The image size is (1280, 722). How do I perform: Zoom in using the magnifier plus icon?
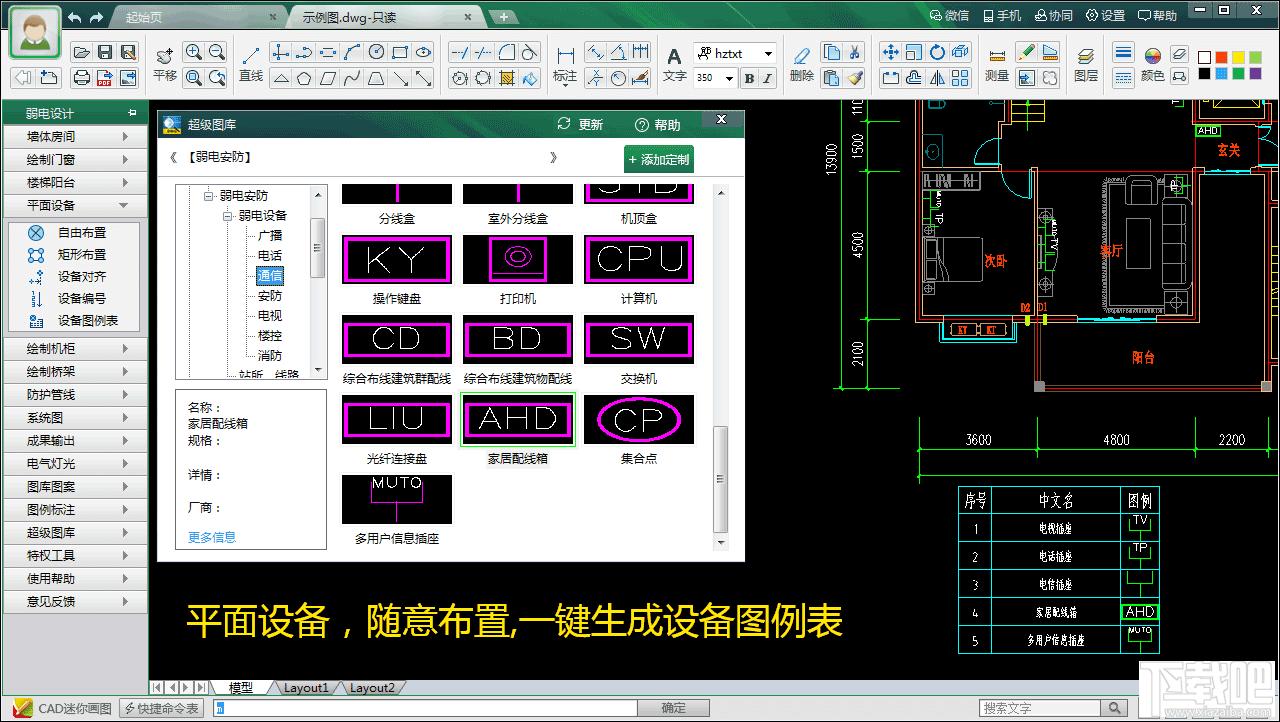(x=193, y=52)
